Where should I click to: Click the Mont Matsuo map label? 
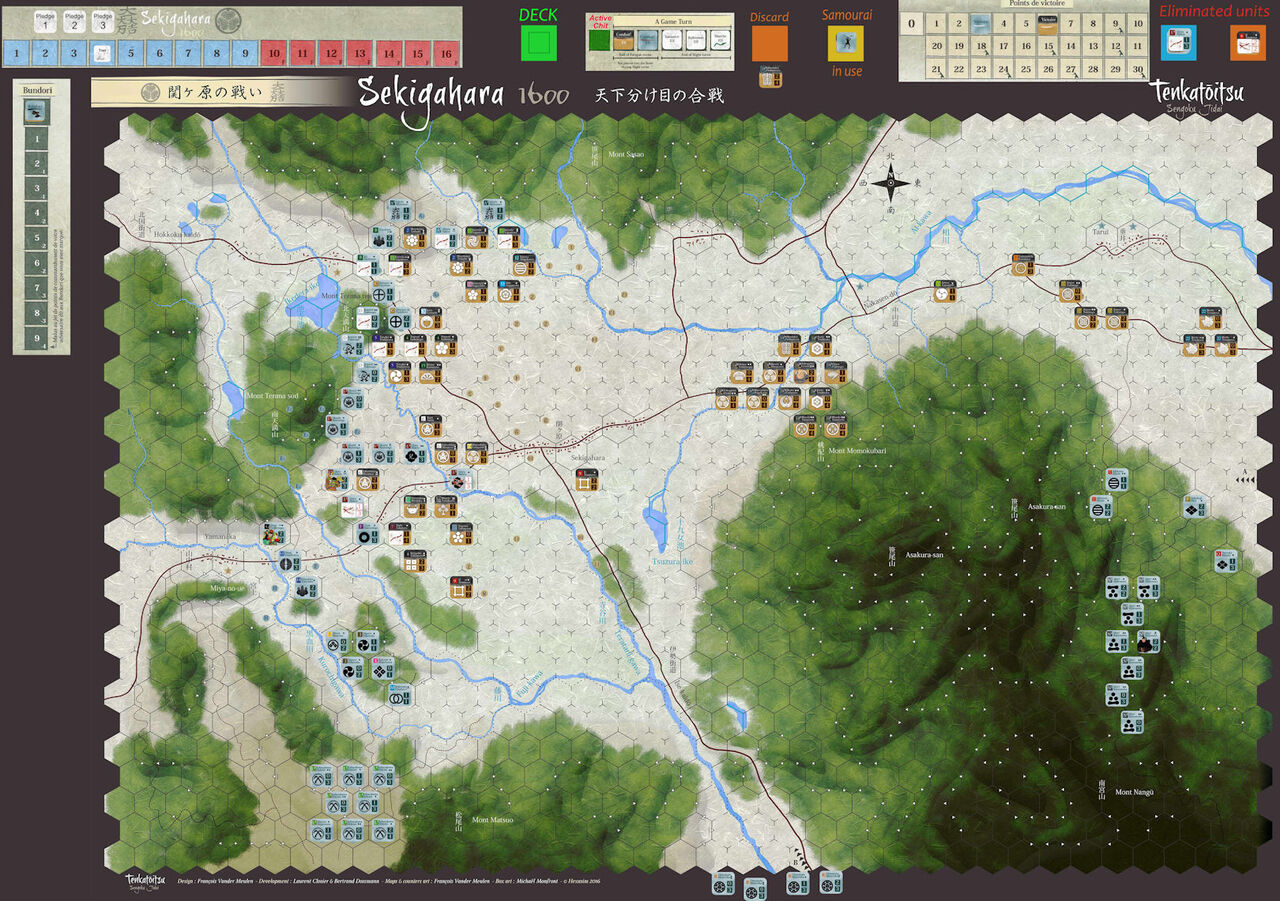click(492, 820)
